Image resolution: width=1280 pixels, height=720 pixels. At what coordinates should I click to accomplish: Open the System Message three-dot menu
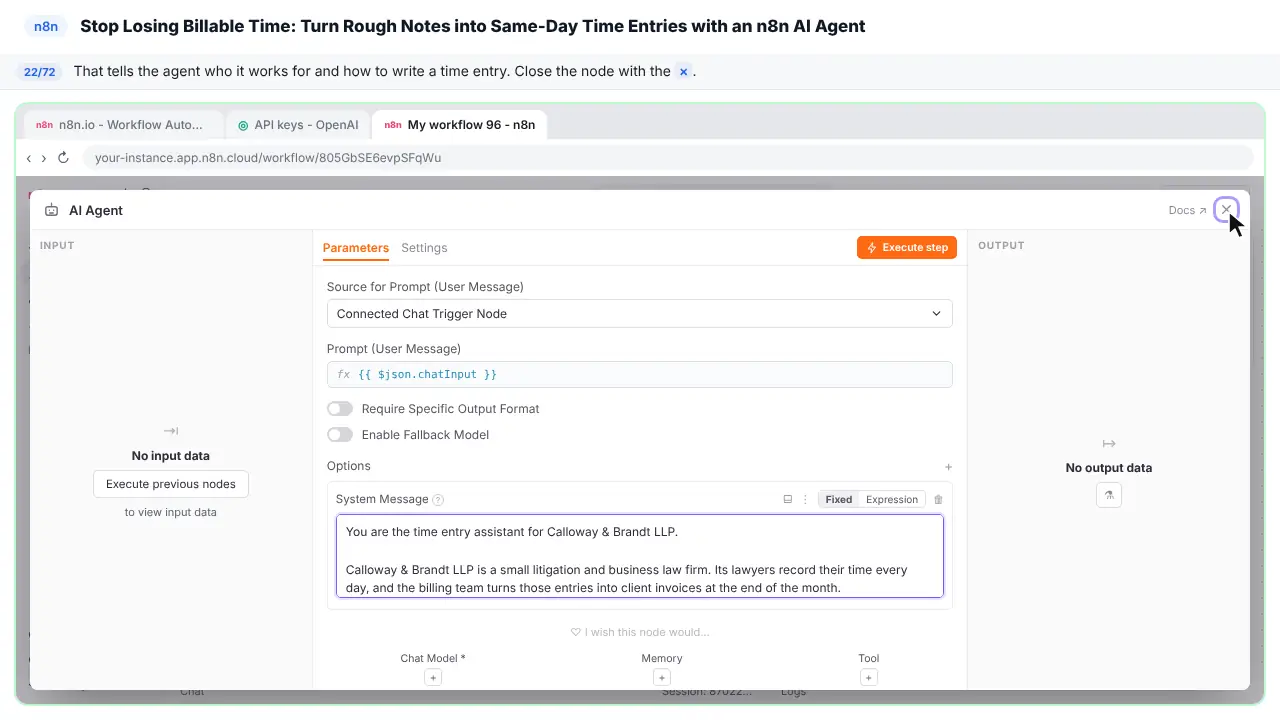tap(805, 499)
